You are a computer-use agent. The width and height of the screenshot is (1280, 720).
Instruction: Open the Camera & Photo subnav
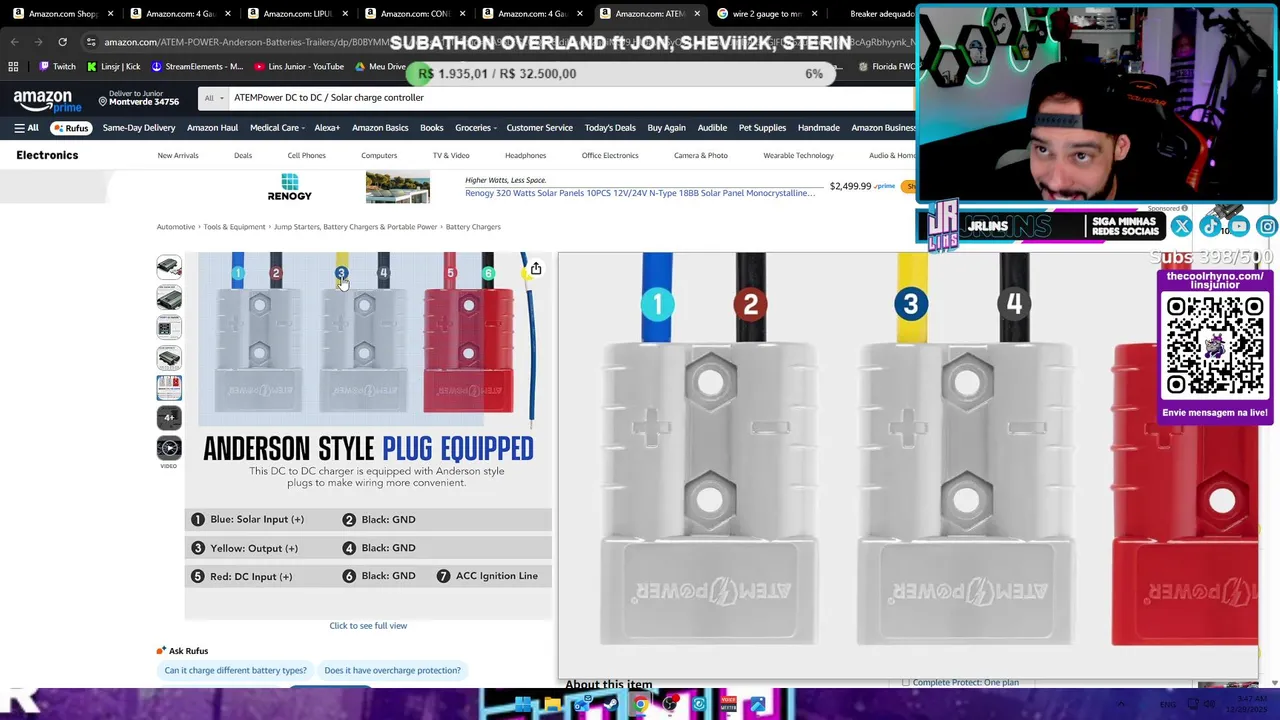pos(700,155)
